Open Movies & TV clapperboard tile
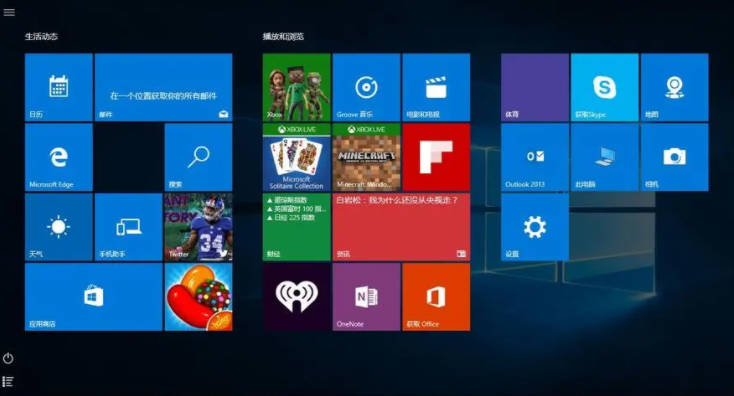This screenshot has width=734, height=396. [436, 87]
